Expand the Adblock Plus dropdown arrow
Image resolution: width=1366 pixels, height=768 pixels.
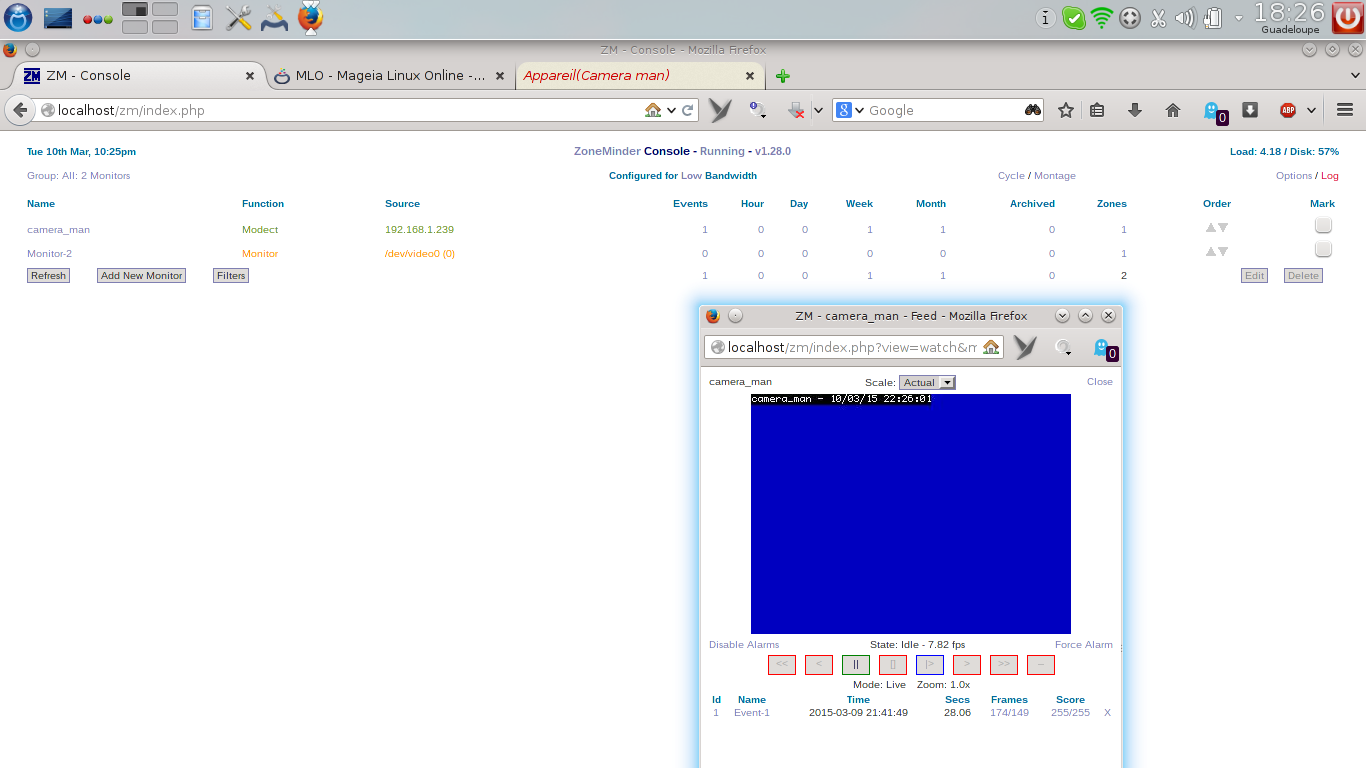click(1311, 110)
